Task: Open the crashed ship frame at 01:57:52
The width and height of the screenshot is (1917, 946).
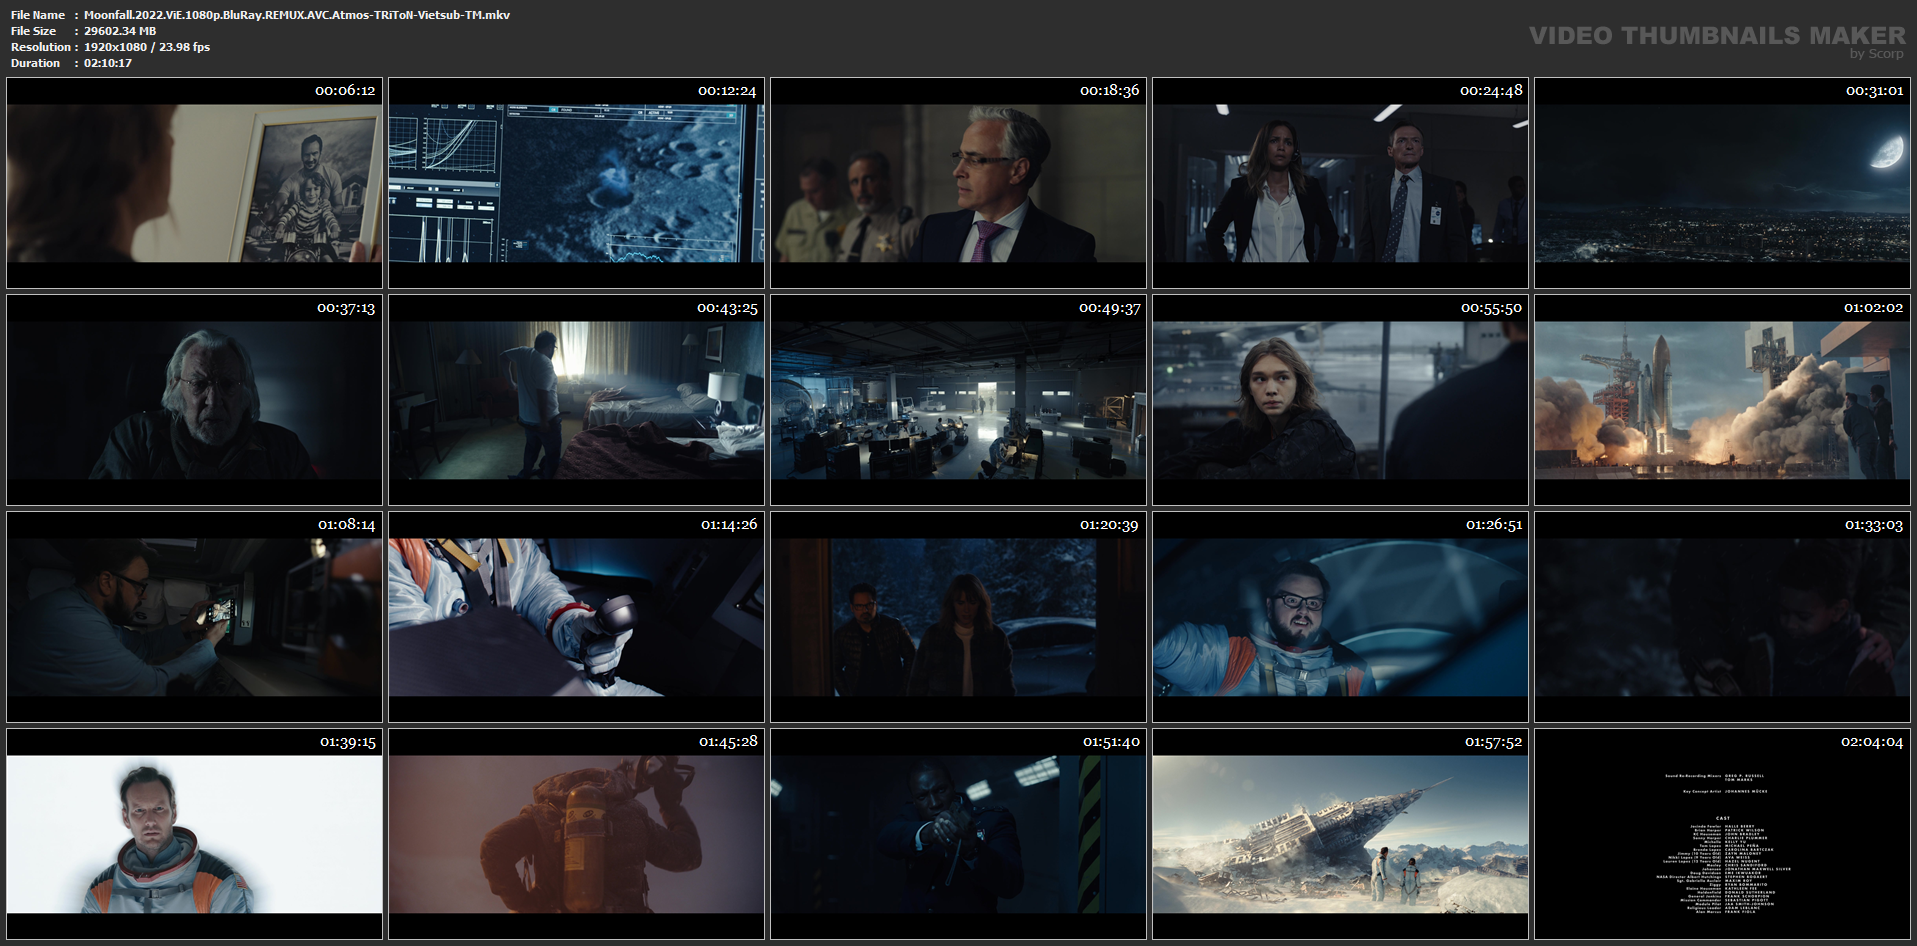Action: point(1340,834)
